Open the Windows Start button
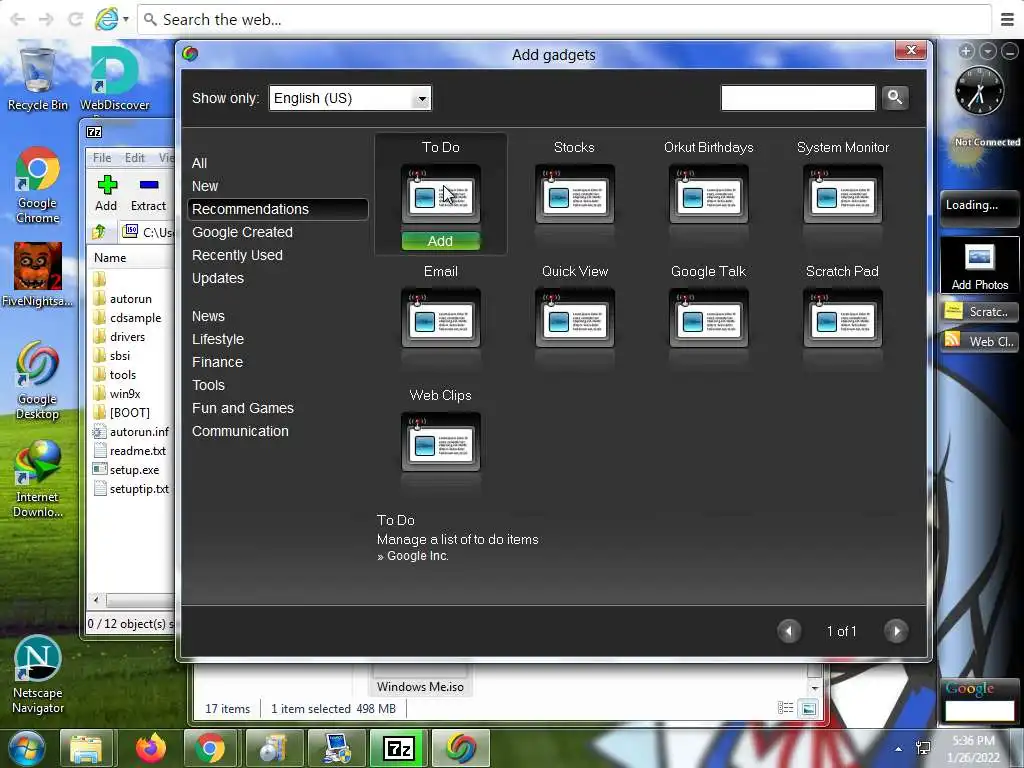 (26, 748)
